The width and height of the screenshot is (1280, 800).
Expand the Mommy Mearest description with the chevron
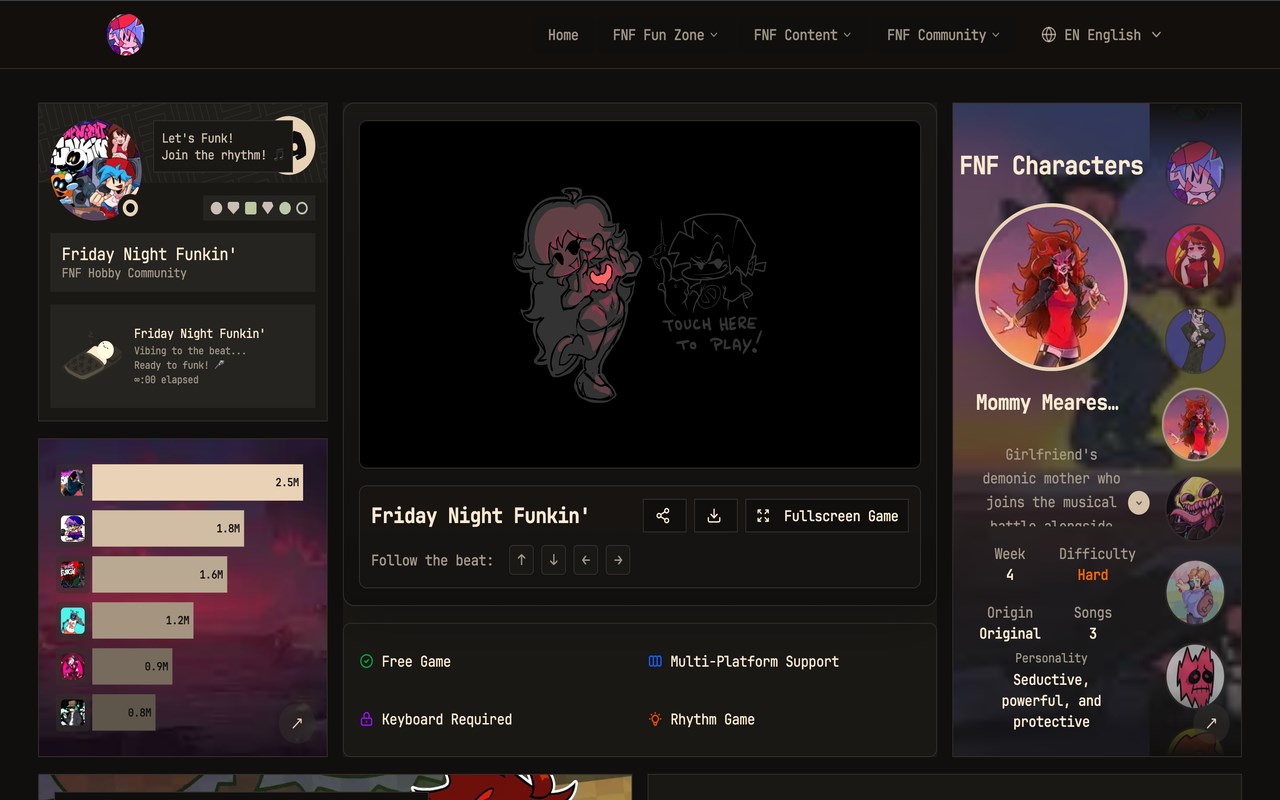point(1138,502)
